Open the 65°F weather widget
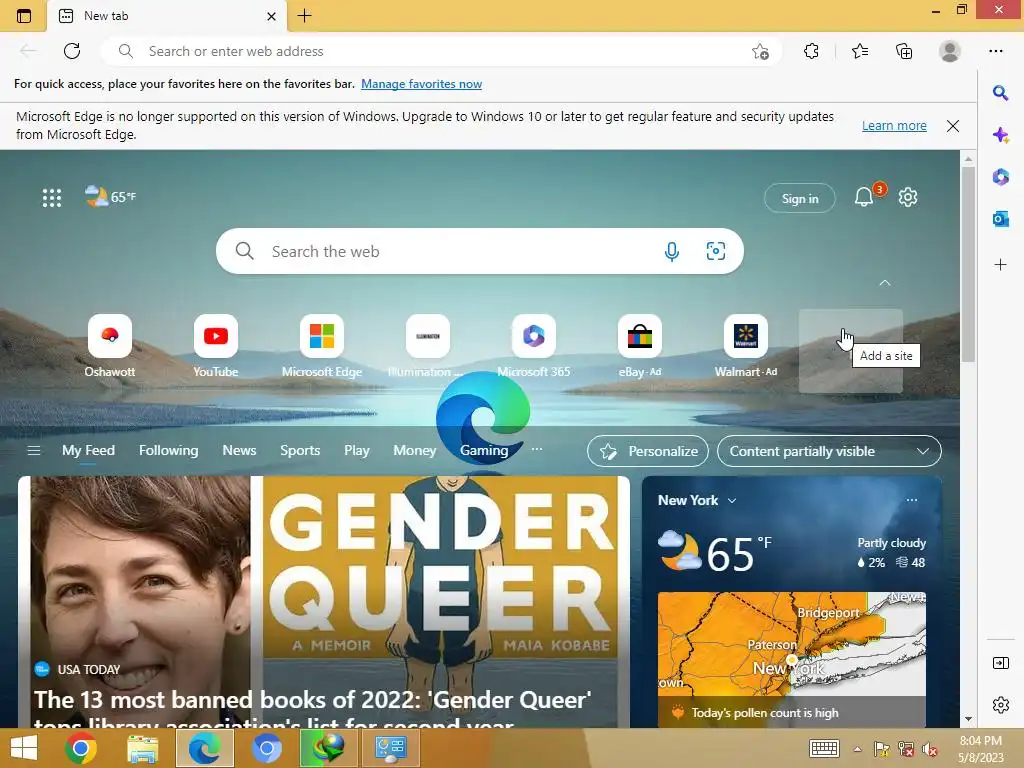Viewport: 1024px width, 768px height. (x=110, y=196)
